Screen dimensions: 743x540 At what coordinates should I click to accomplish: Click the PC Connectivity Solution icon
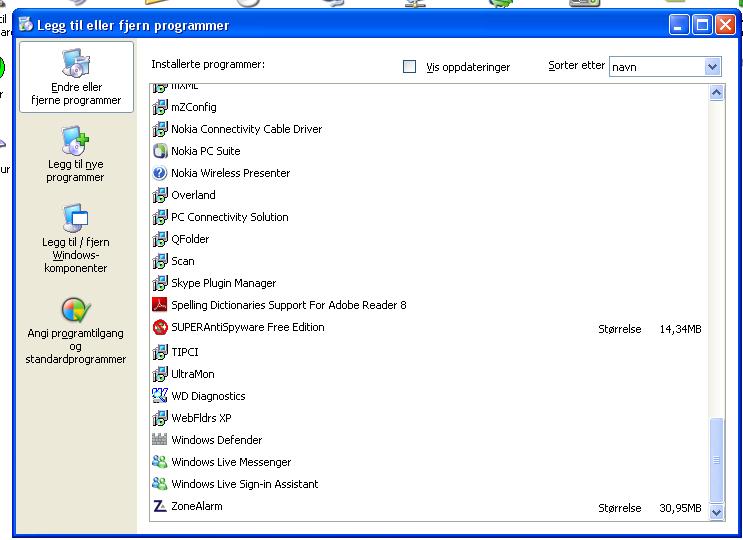coord(160,217)
